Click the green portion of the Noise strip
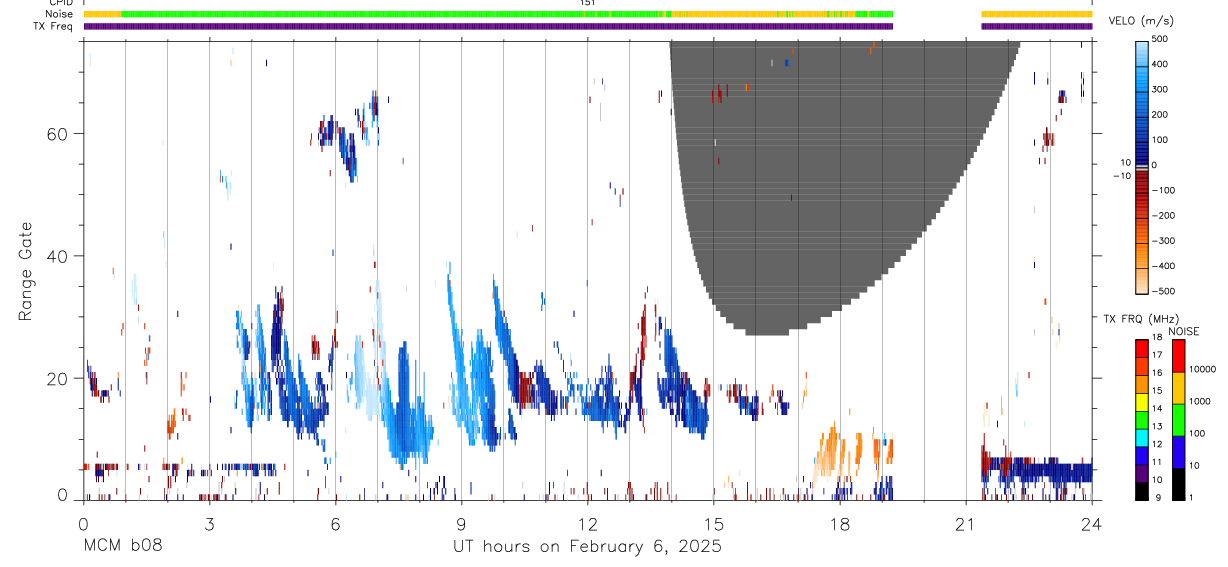 395,14
